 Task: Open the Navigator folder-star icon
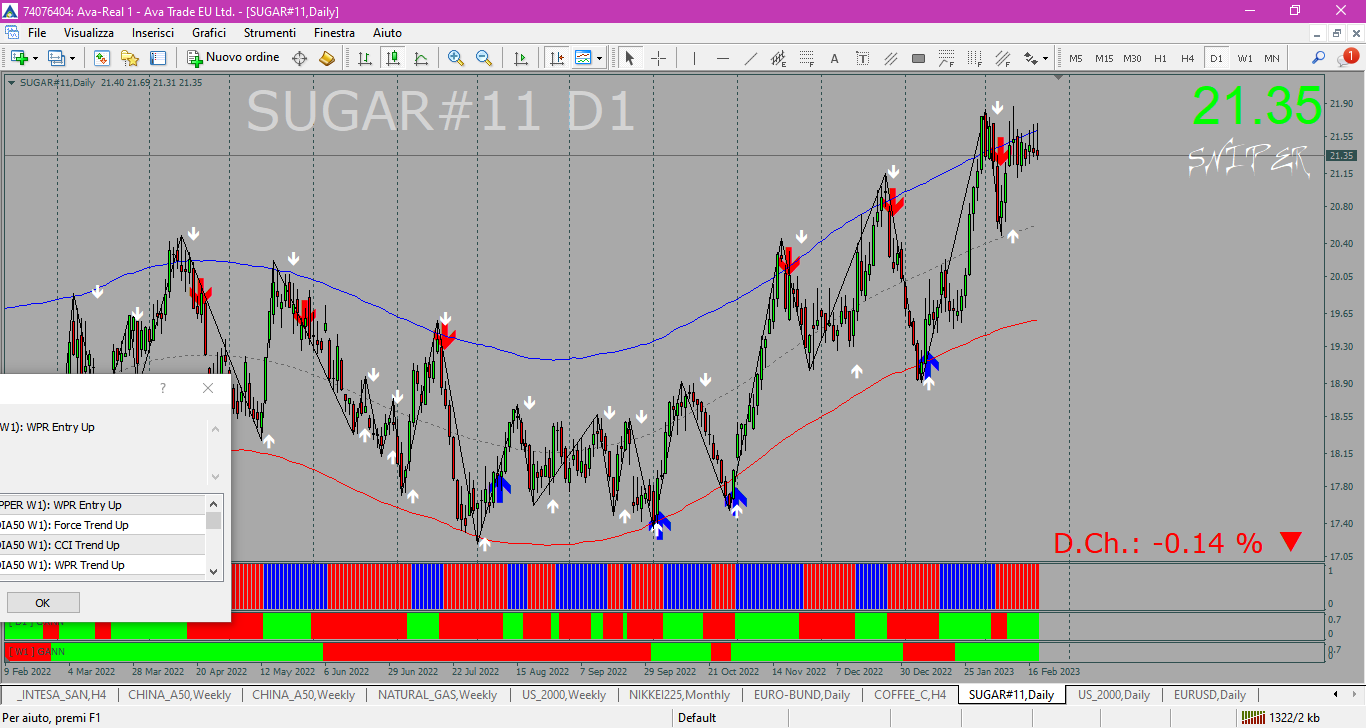pyautogui.click(x=130, y=58)
